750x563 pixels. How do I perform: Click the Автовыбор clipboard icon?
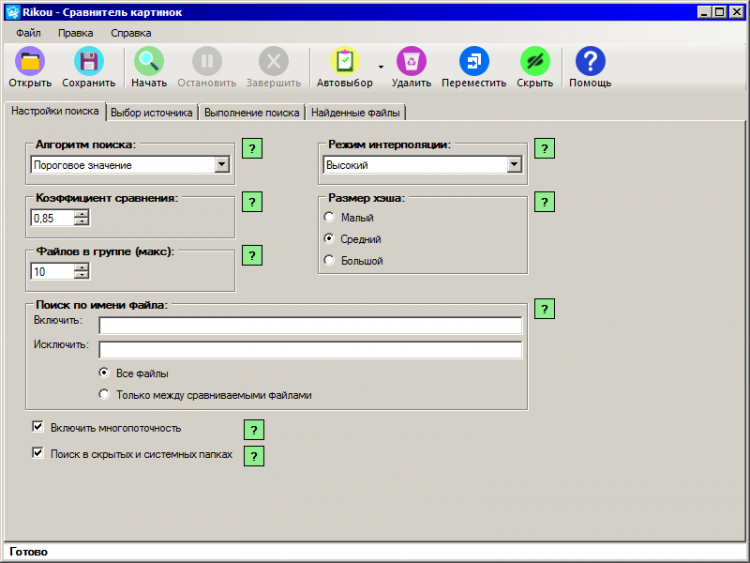click(344, 61)
